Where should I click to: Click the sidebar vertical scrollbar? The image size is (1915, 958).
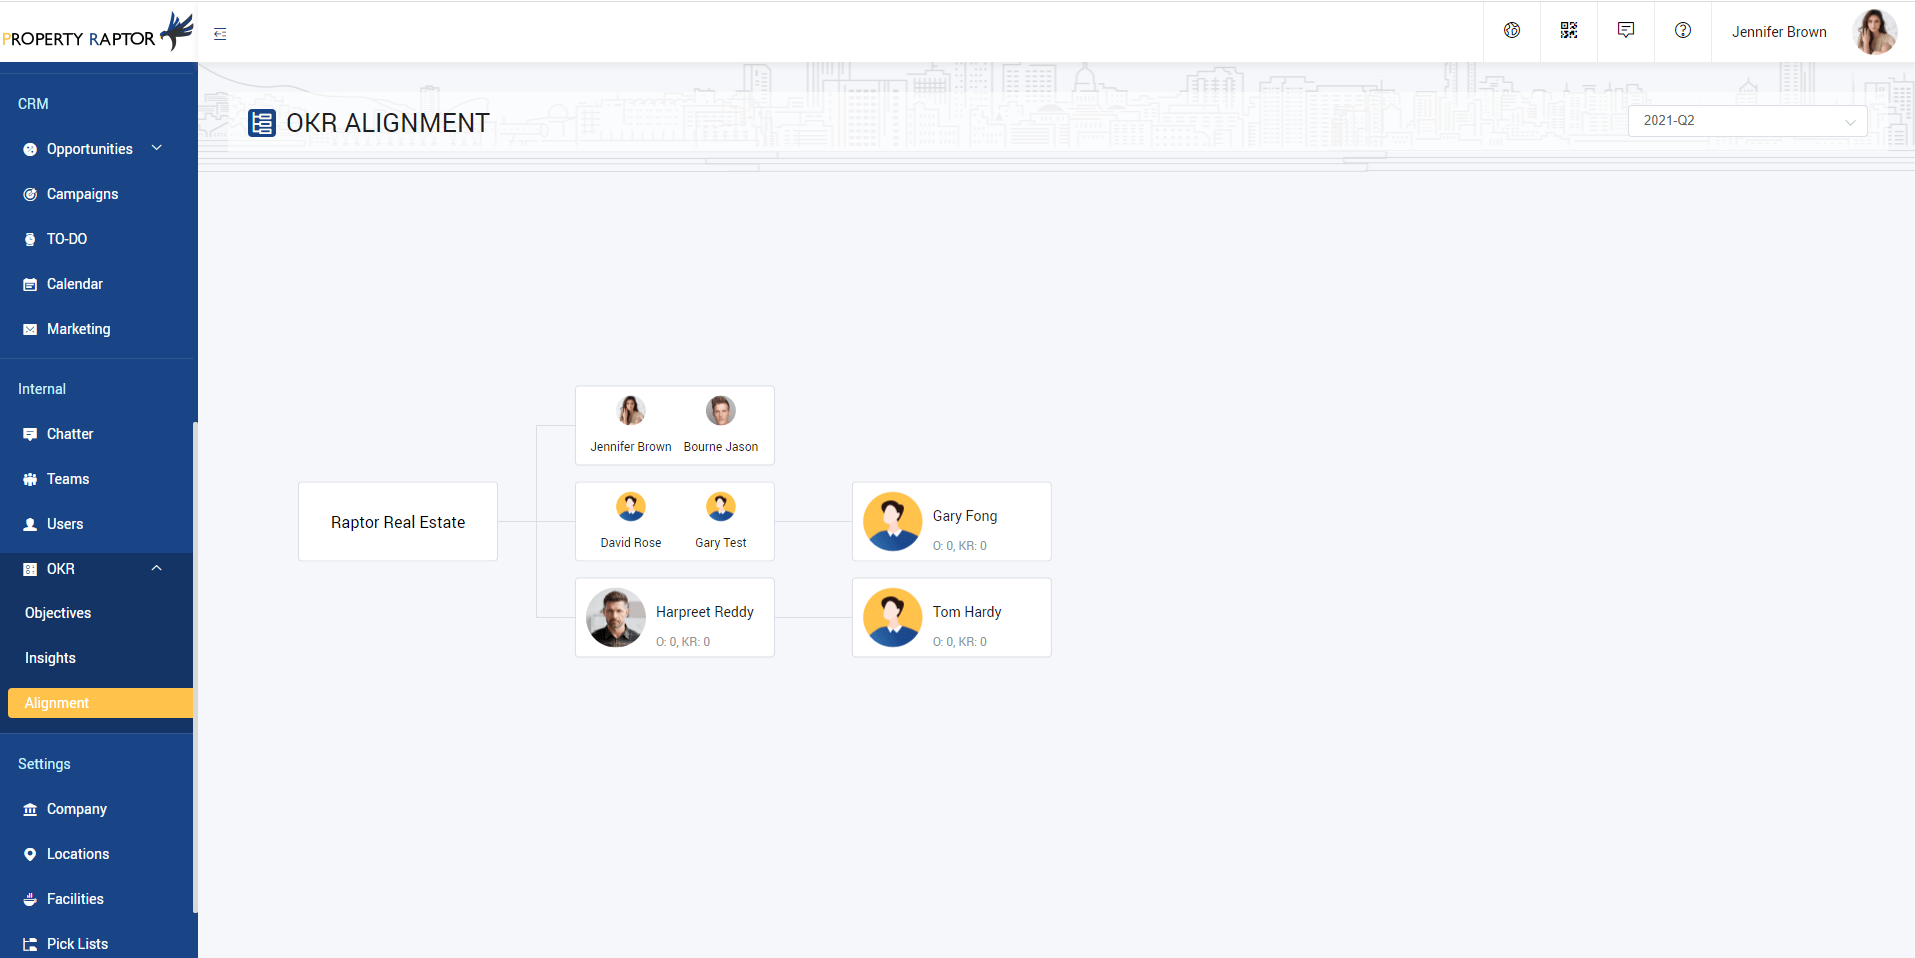click(195, 667)
